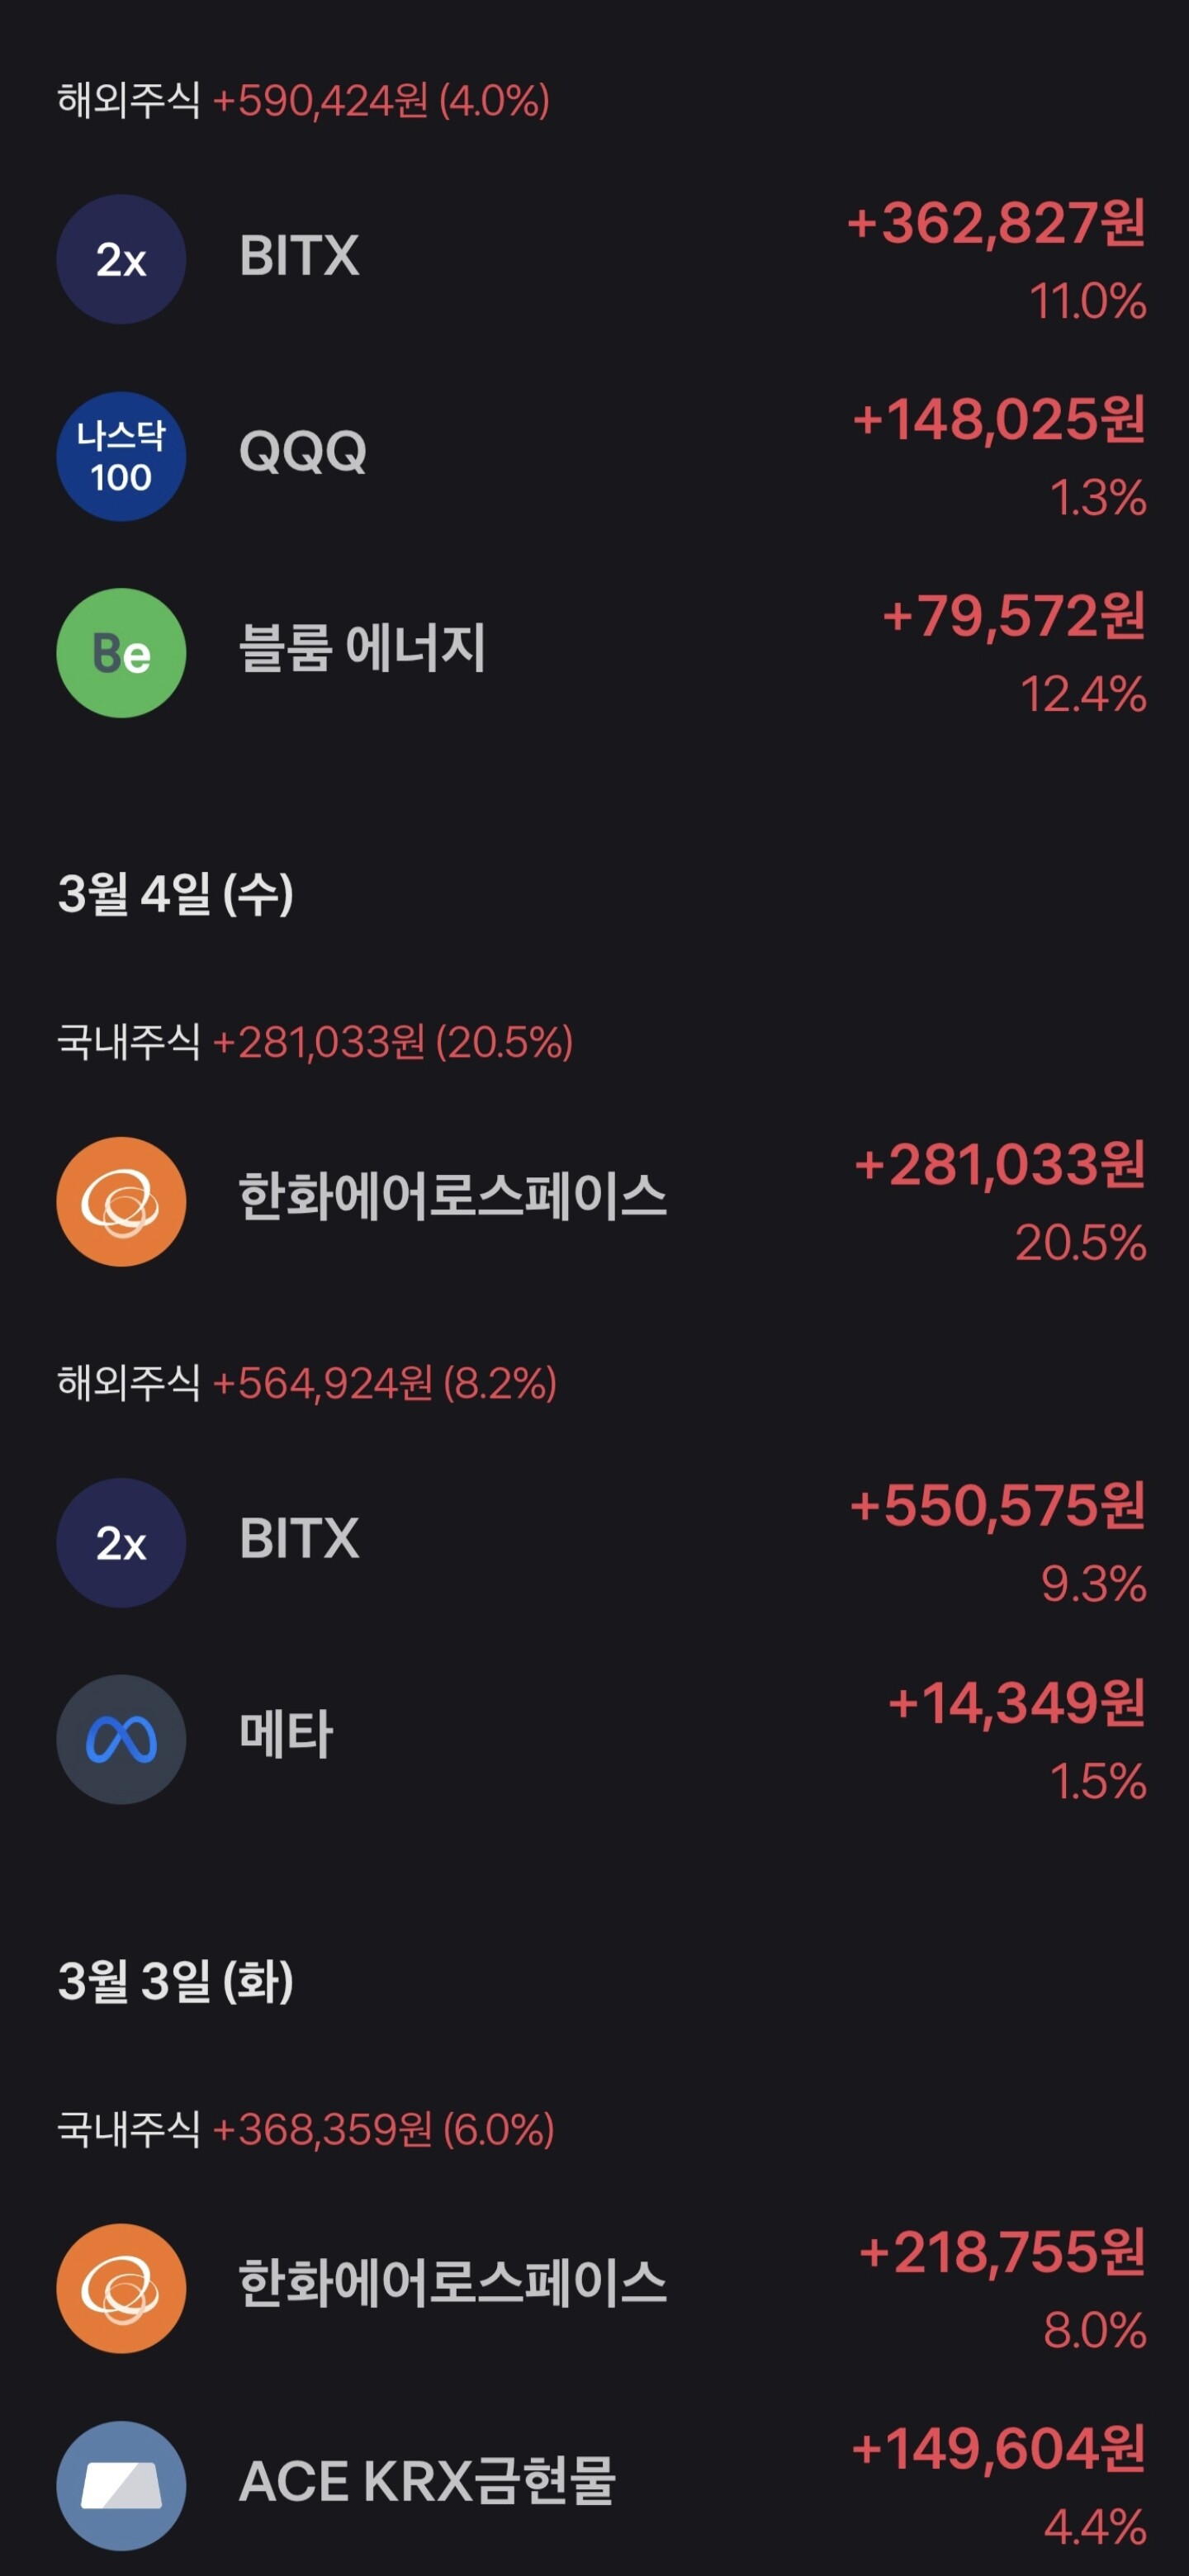
Task: Tap 한화에어로스페이스 logo under 3월 3일
Action: click(x=121, y=2288)
